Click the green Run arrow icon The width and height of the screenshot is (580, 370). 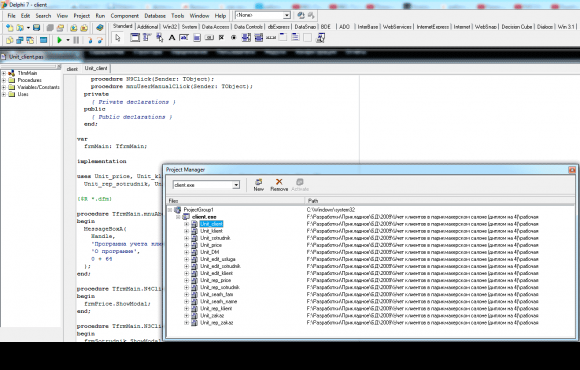point(59,40)
